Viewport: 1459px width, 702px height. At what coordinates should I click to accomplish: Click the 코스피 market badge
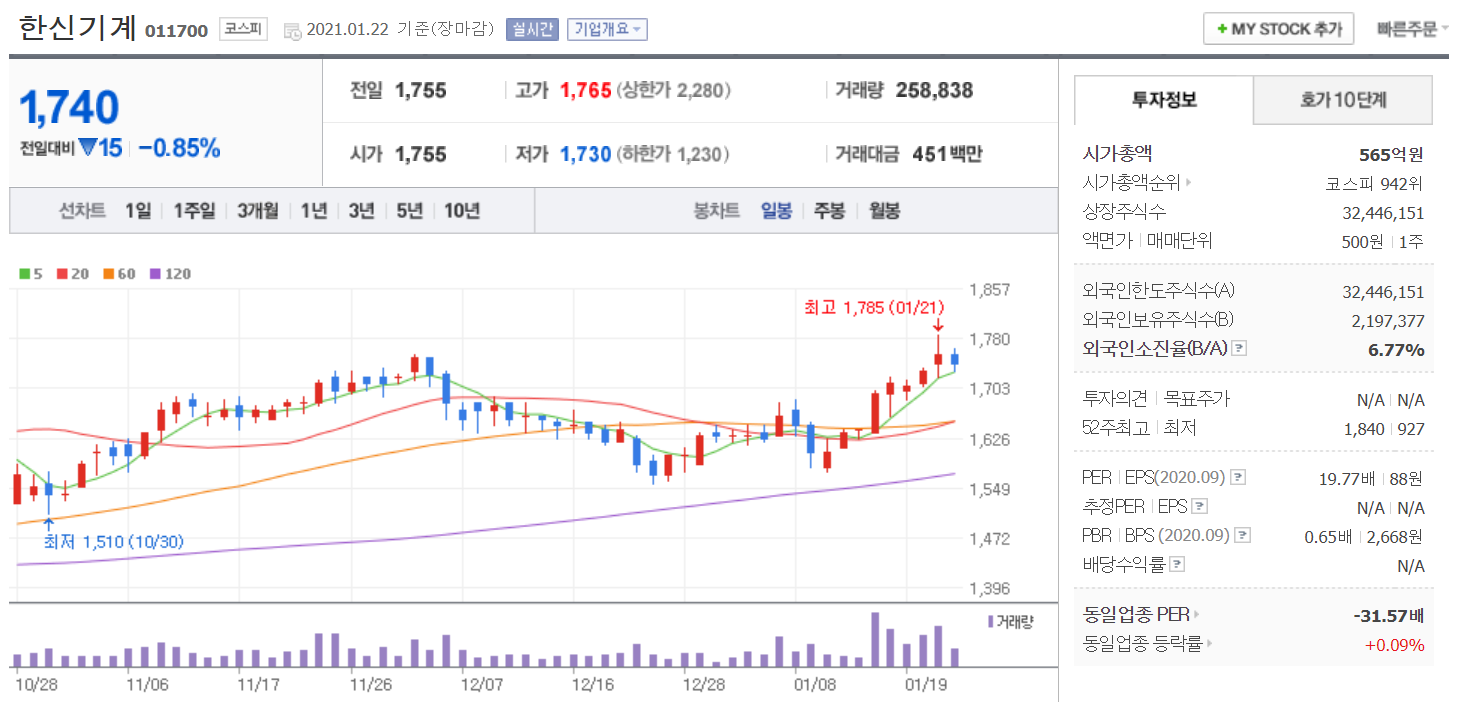243,29
